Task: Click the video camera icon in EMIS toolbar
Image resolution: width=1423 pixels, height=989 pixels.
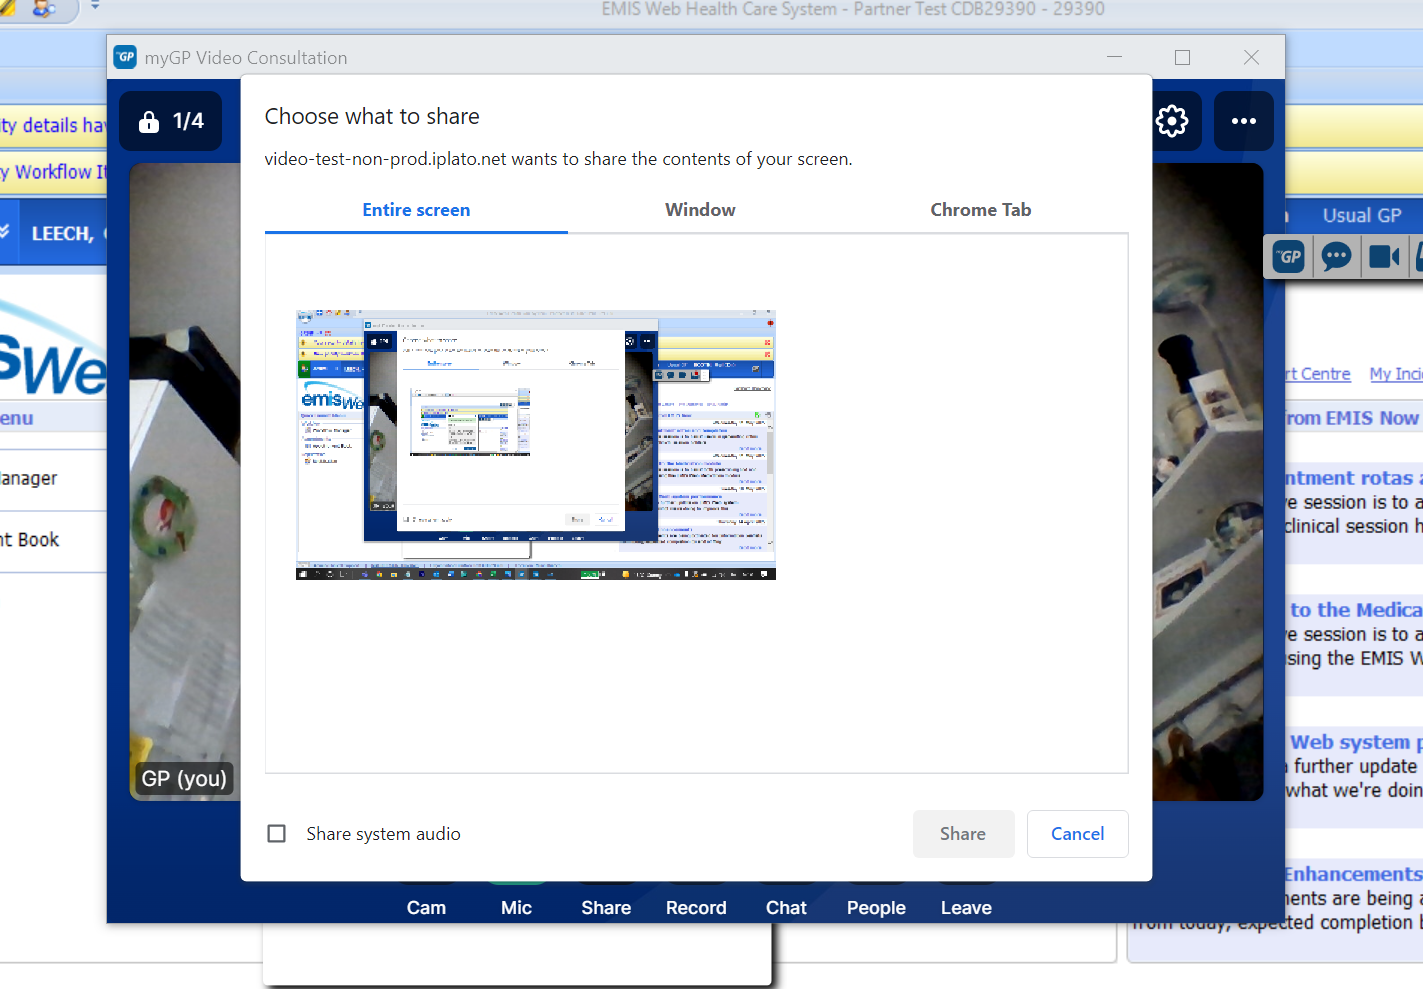Action: point(1384,257)
